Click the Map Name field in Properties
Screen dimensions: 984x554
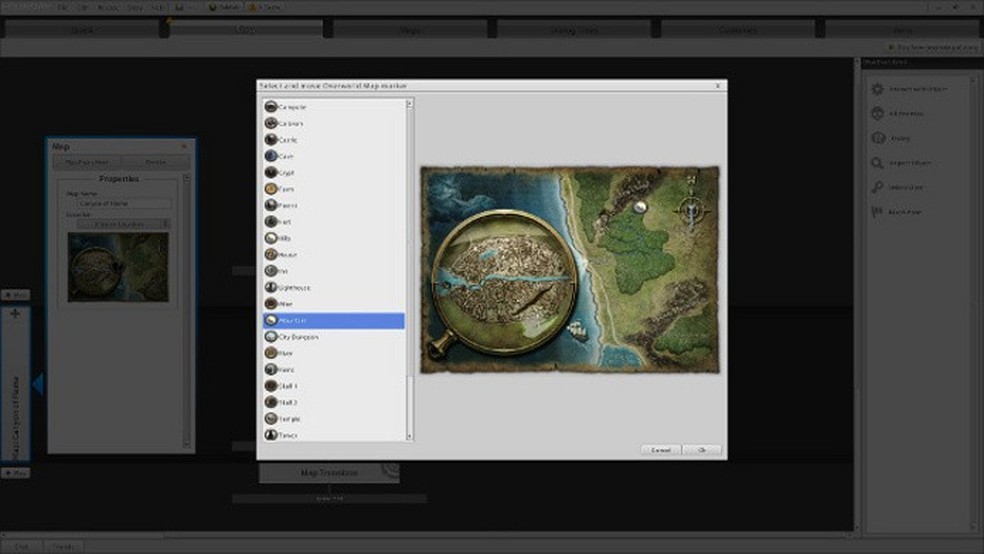tap(124, 204)
